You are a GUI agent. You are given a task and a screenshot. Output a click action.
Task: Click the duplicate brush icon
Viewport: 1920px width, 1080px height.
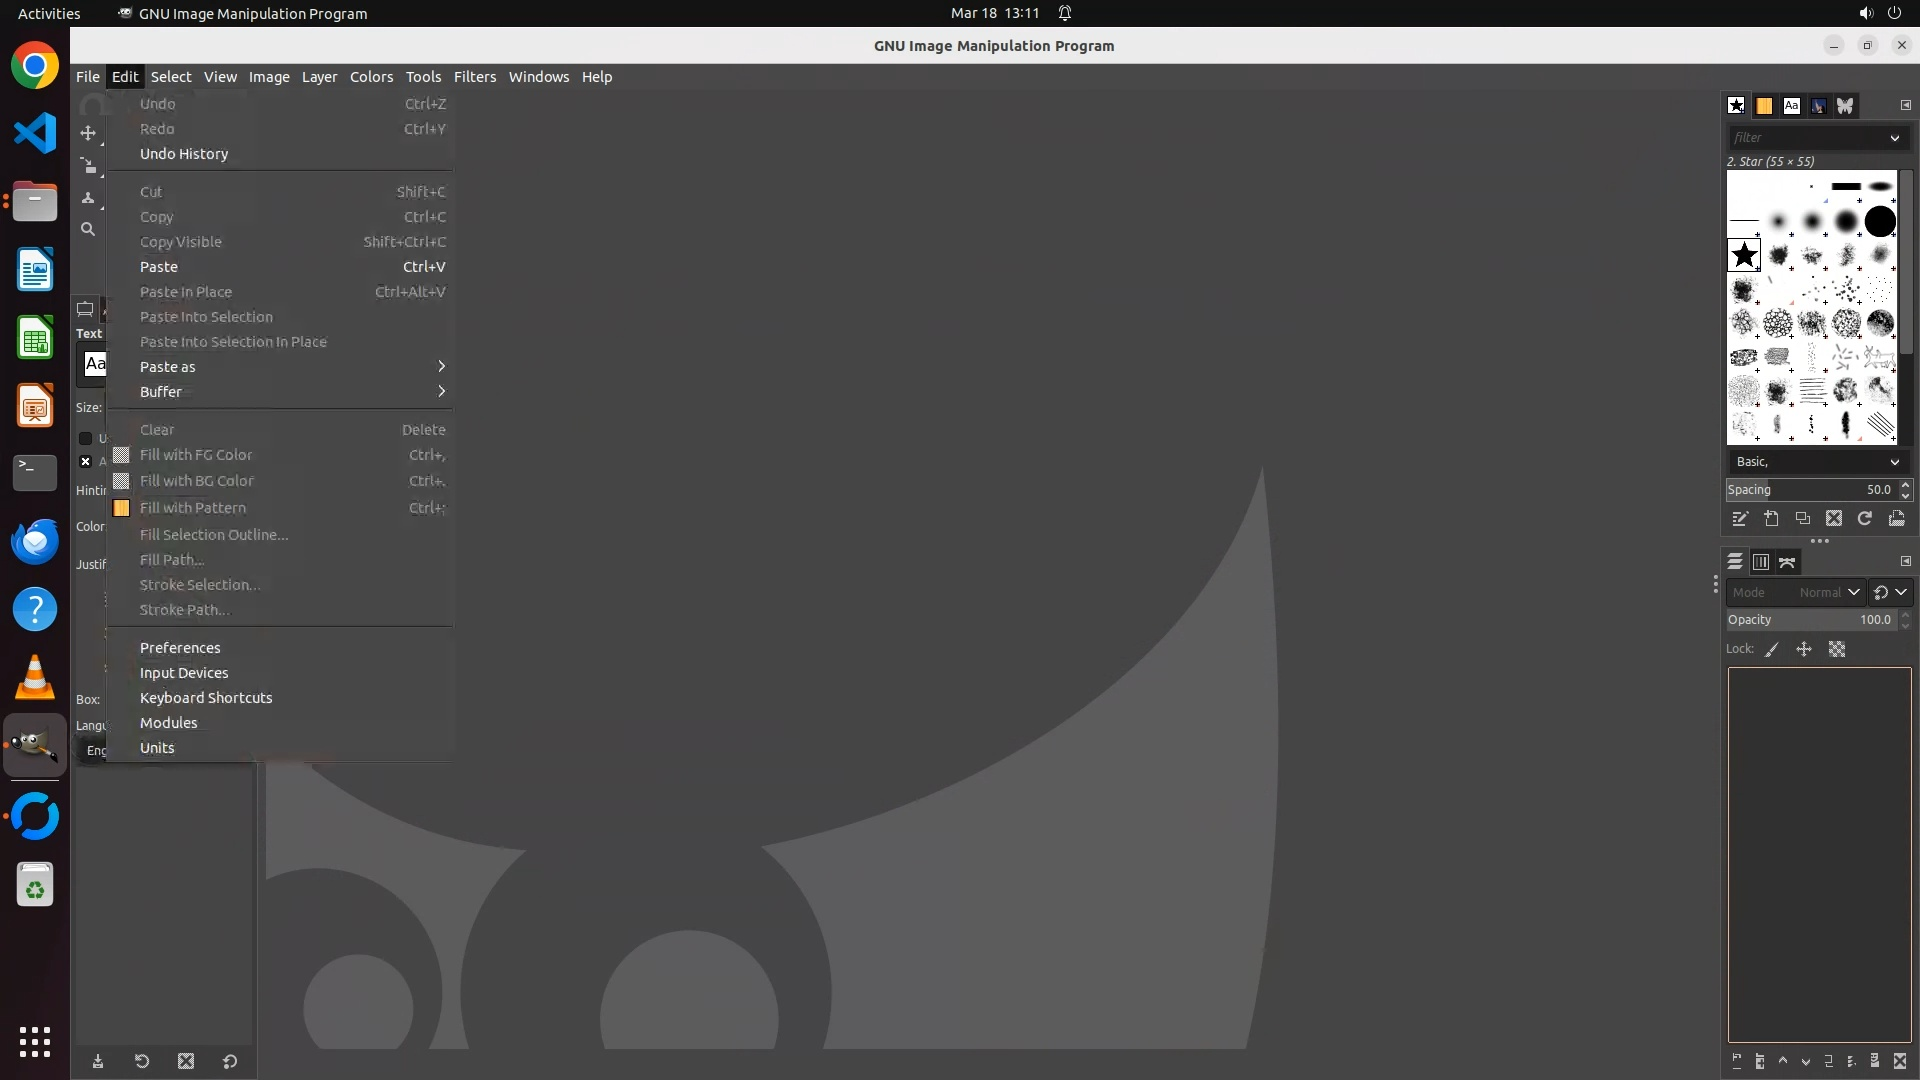1802,518
